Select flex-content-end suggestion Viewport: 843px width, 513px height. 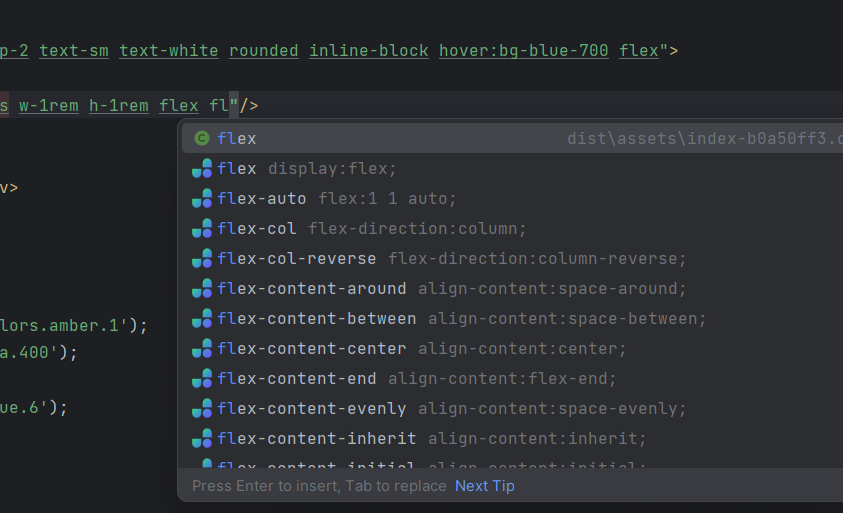click(512, 379)
